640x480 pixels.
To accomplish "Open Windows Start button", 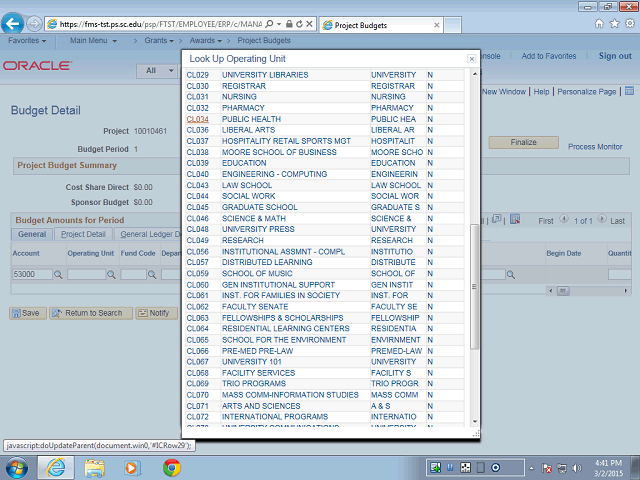I will pyautogui.click(x=17, y=468).
